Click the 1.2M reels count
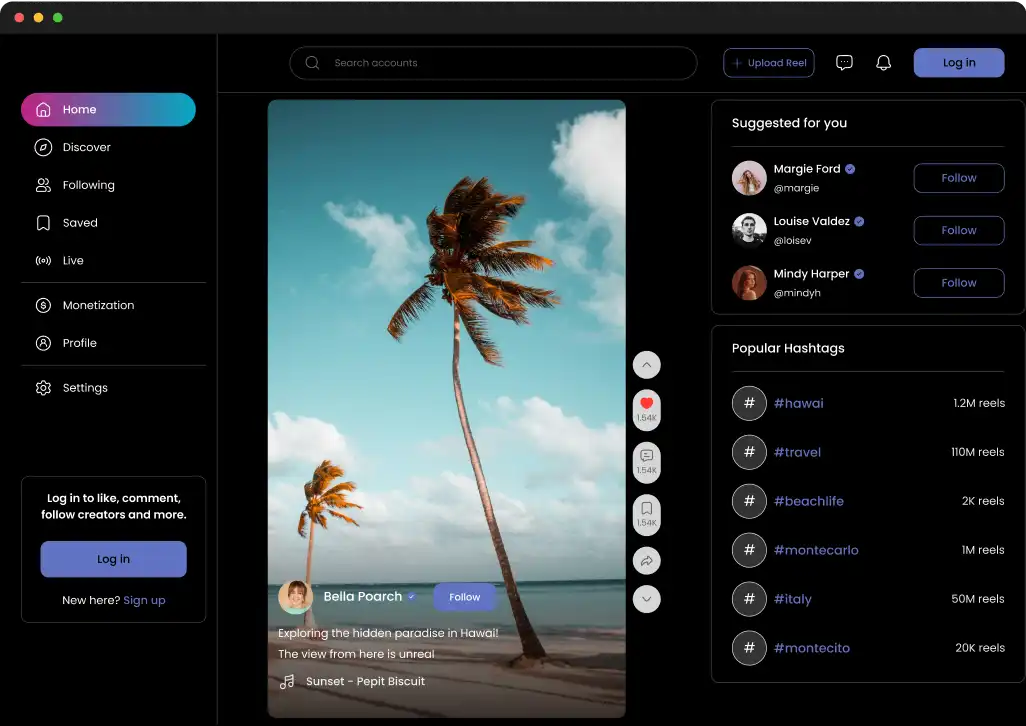The width and height of the screenshot is (1026, 726). 979,403
